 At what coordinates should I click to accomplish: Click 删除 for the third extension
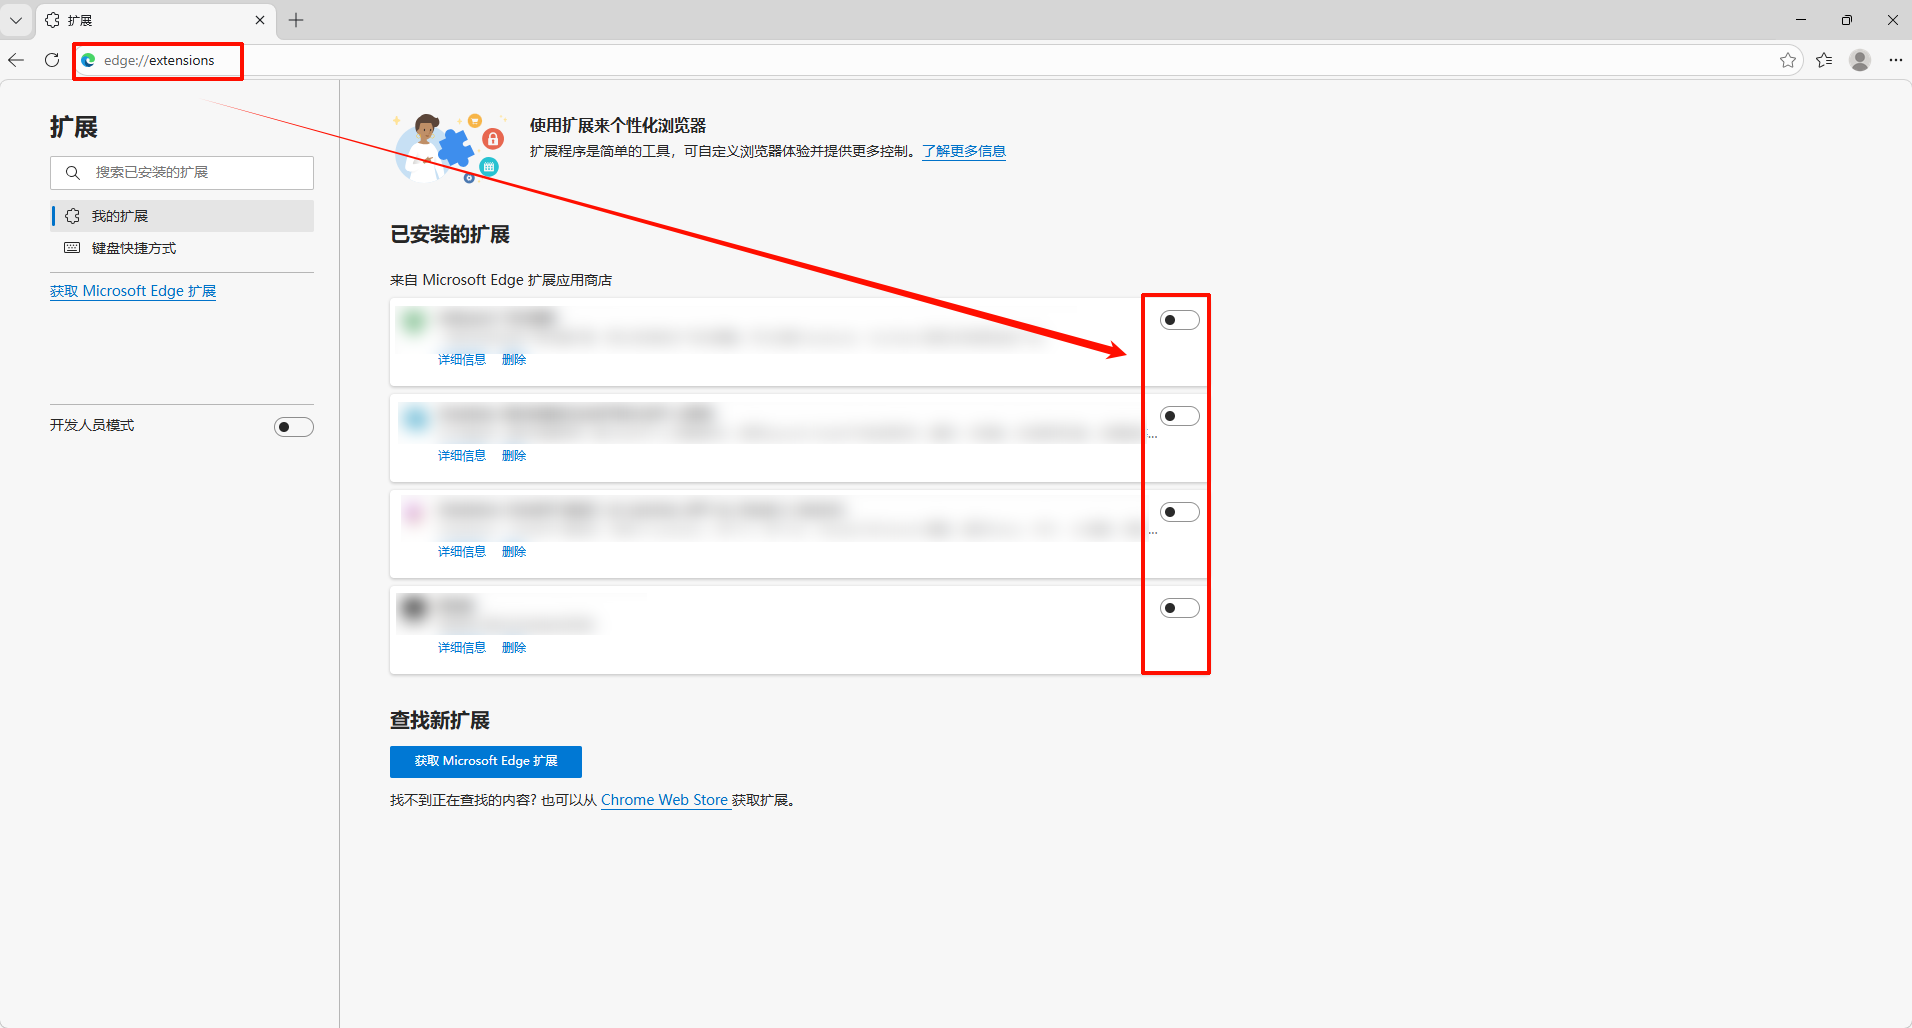(514, 551)
